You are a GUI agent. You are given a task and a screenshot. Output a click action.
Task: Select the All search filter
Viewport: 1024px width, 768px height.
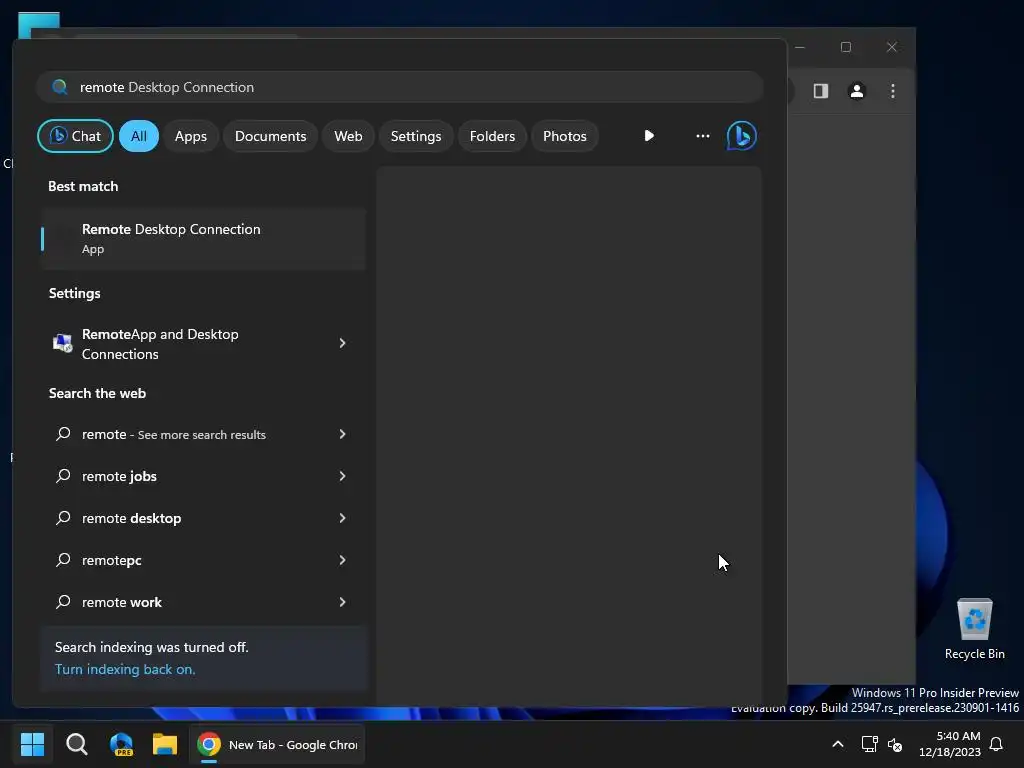[x=138, y=136]
